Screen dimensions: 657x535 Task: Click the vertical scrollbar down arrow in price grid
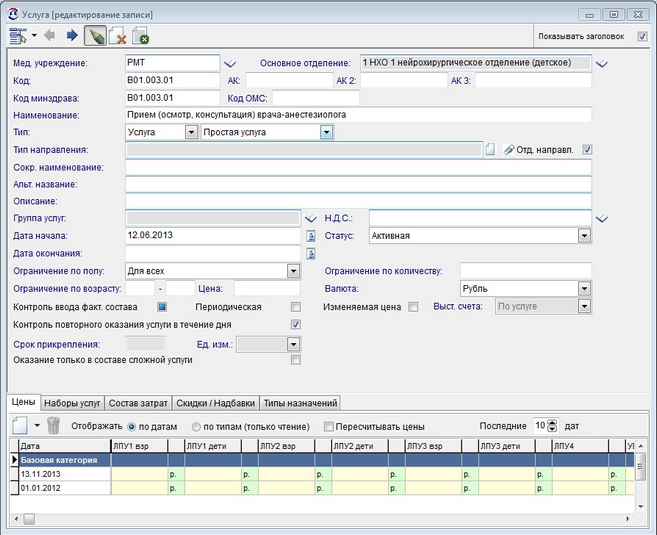(641, 507)
